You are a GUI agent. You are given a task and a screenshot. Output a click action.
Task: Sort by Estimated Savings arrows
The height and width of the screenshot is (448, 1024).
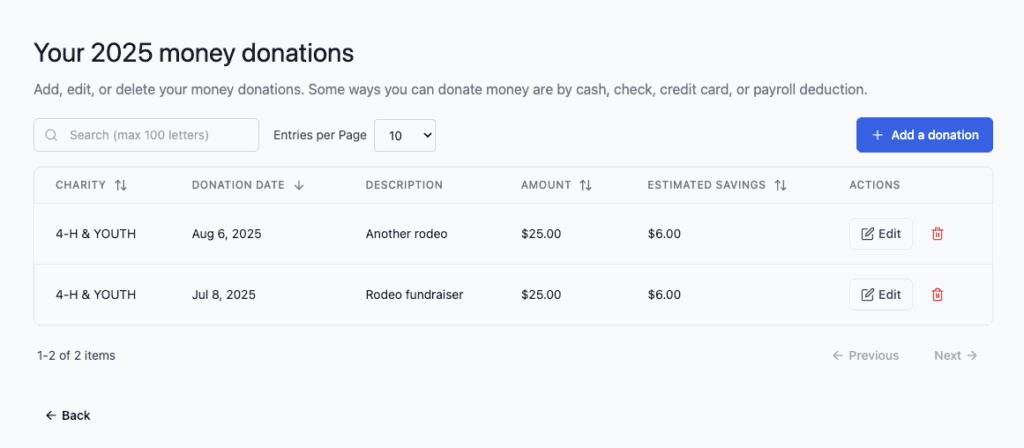(781, 185)
